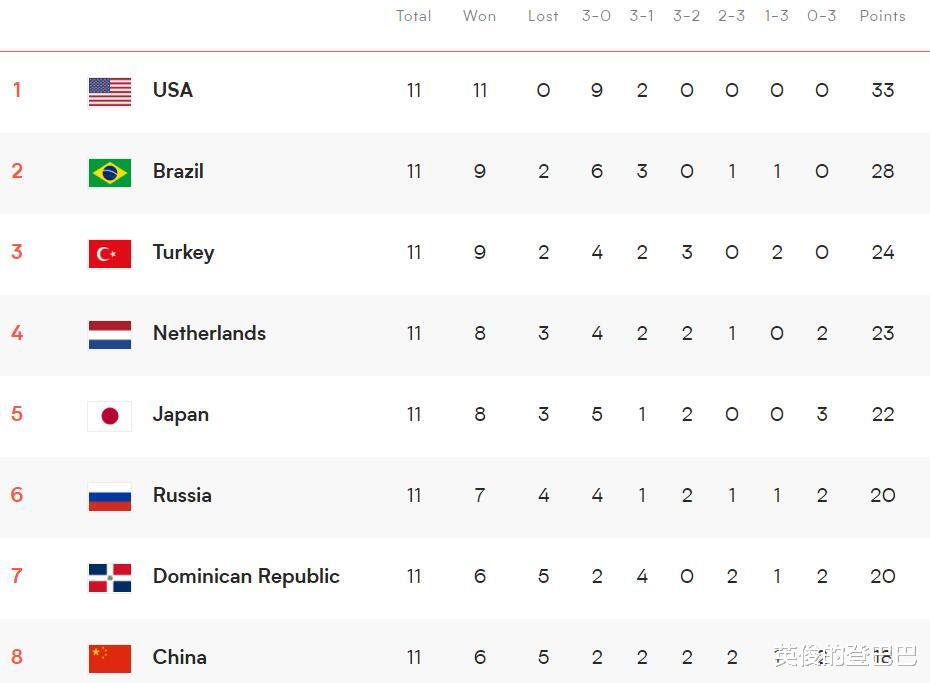930x683 pixels.
Task: Click the Japan flag icon
Action: [110, 416]
